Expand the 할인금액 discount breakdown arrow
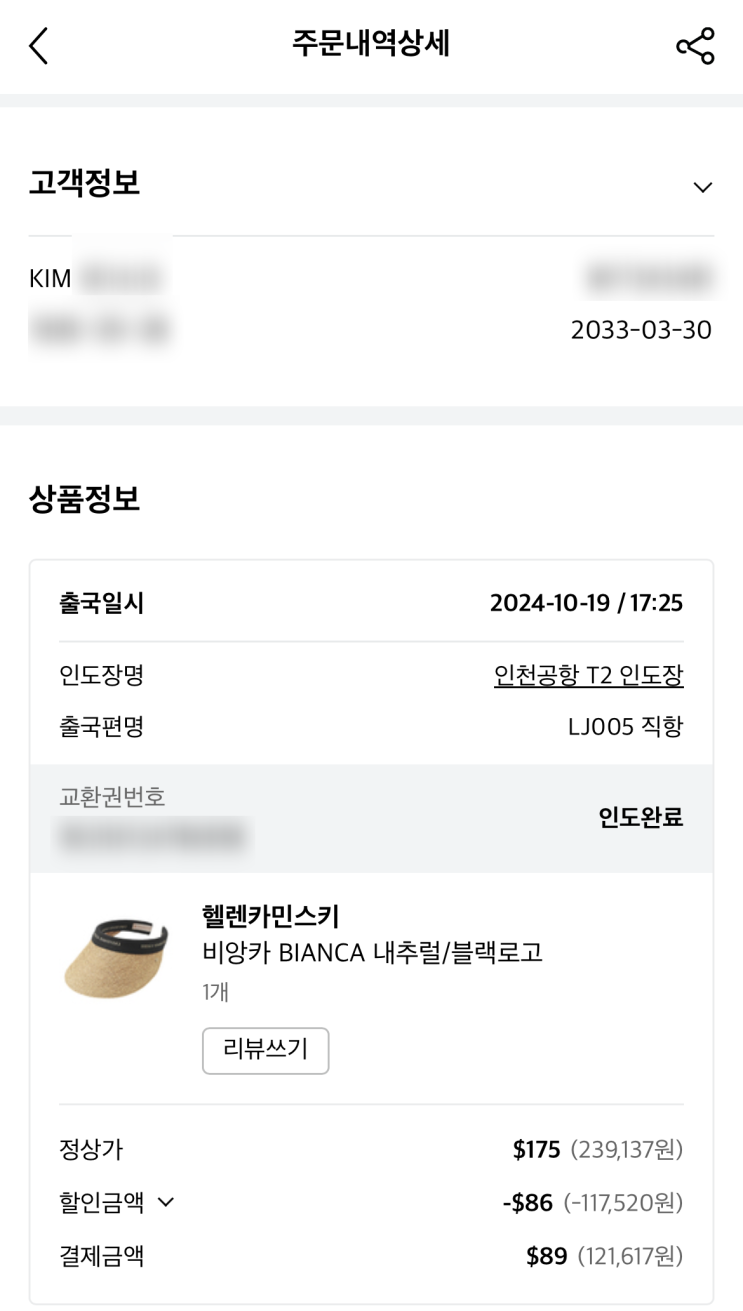 click(166, 1202)
